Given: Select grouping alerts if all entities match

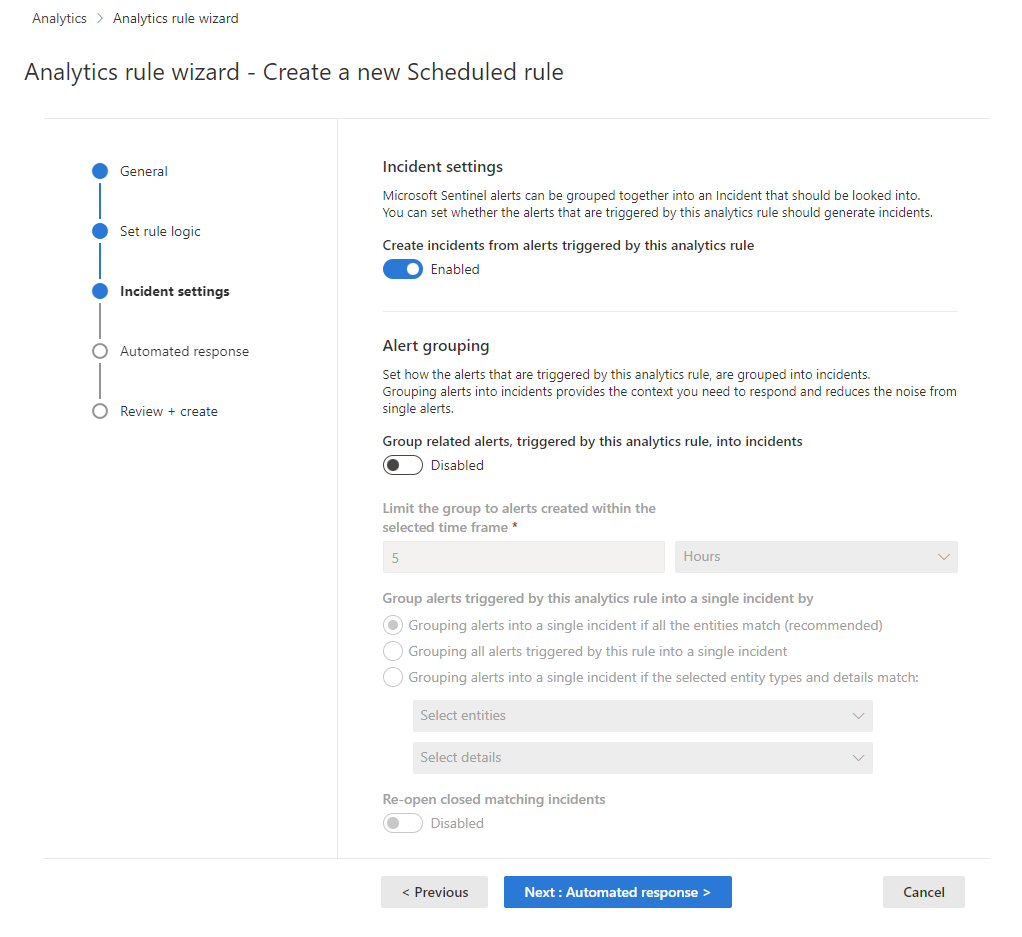Looking at the screenshot, I should pyautogui.click(x=392, y=625).
